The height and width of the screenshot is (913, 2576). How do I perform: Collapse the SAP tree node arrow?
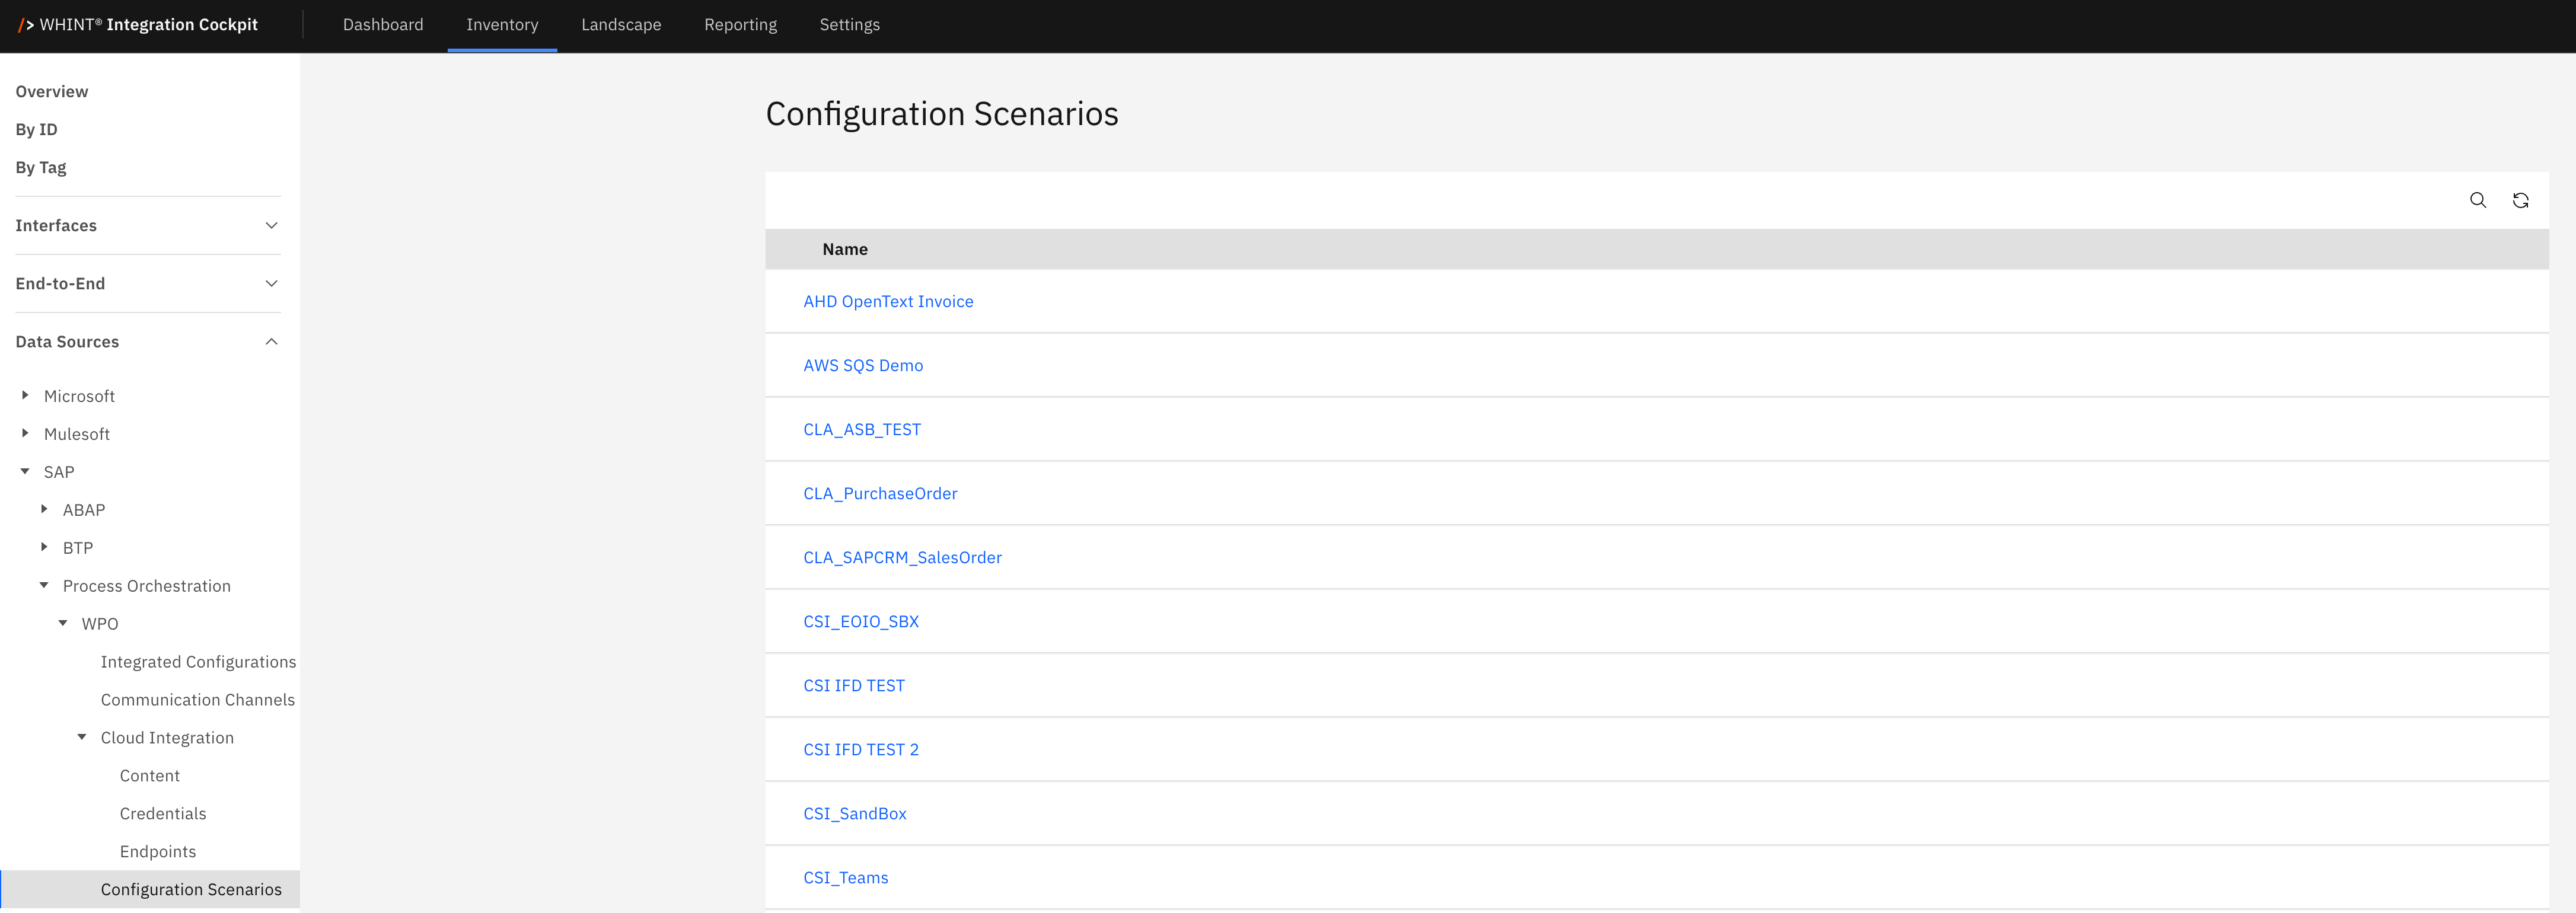25,472
